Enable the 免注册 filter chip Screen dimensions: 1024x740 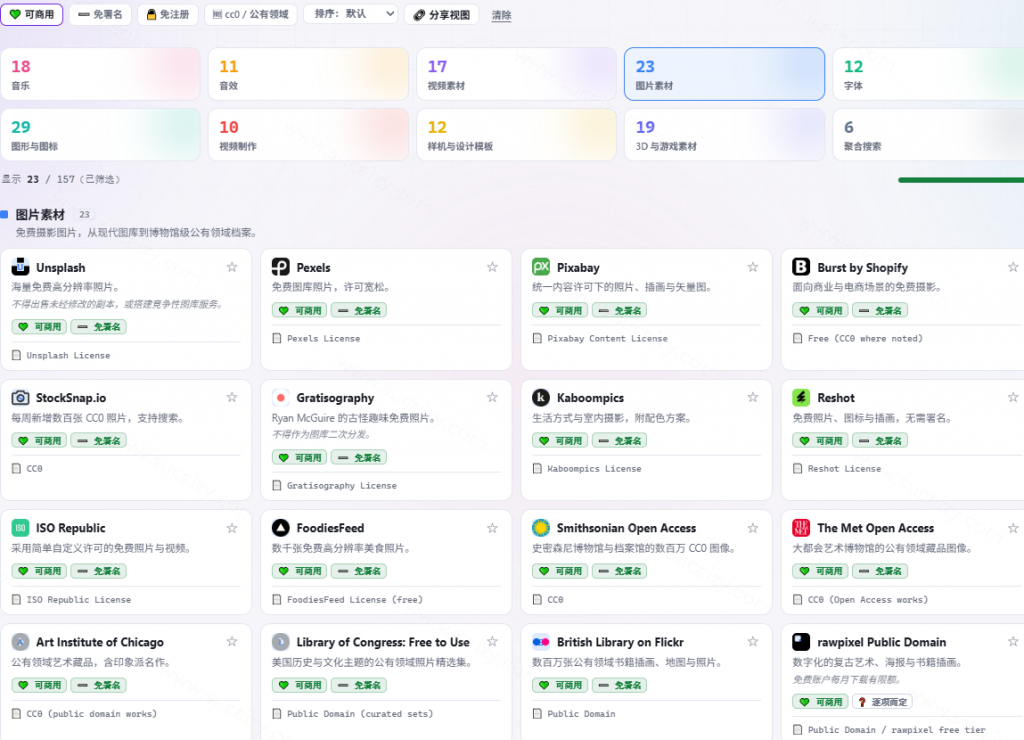click(x=168, y=14)
